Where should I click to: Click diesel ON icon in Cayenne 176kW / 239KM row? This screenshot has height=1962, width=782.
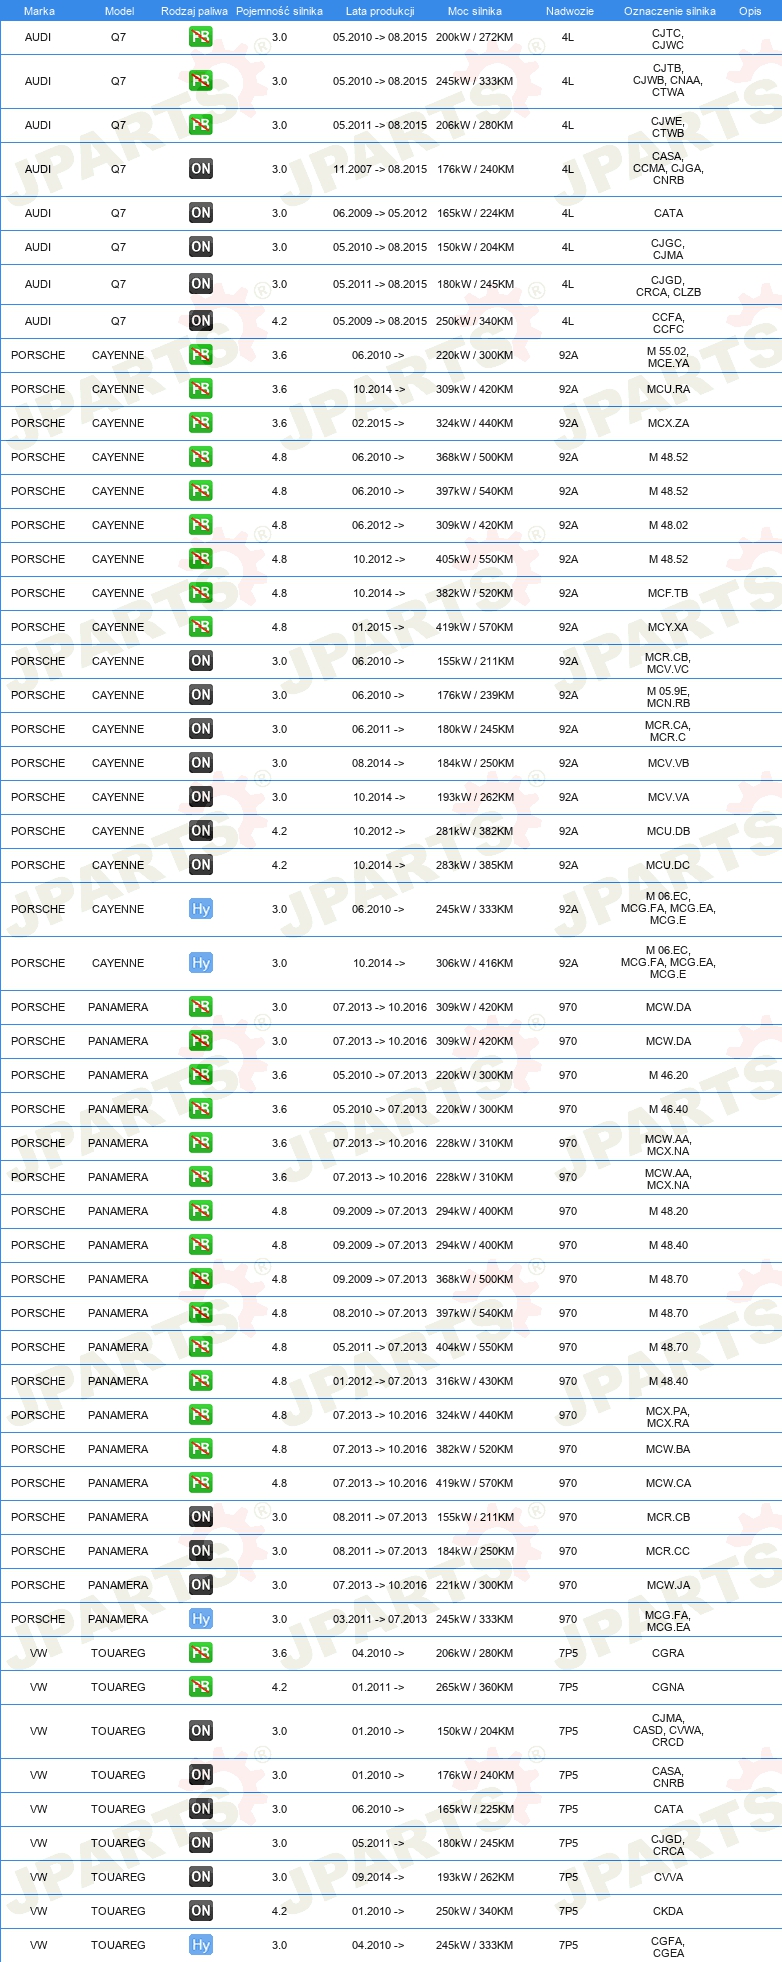201,695
